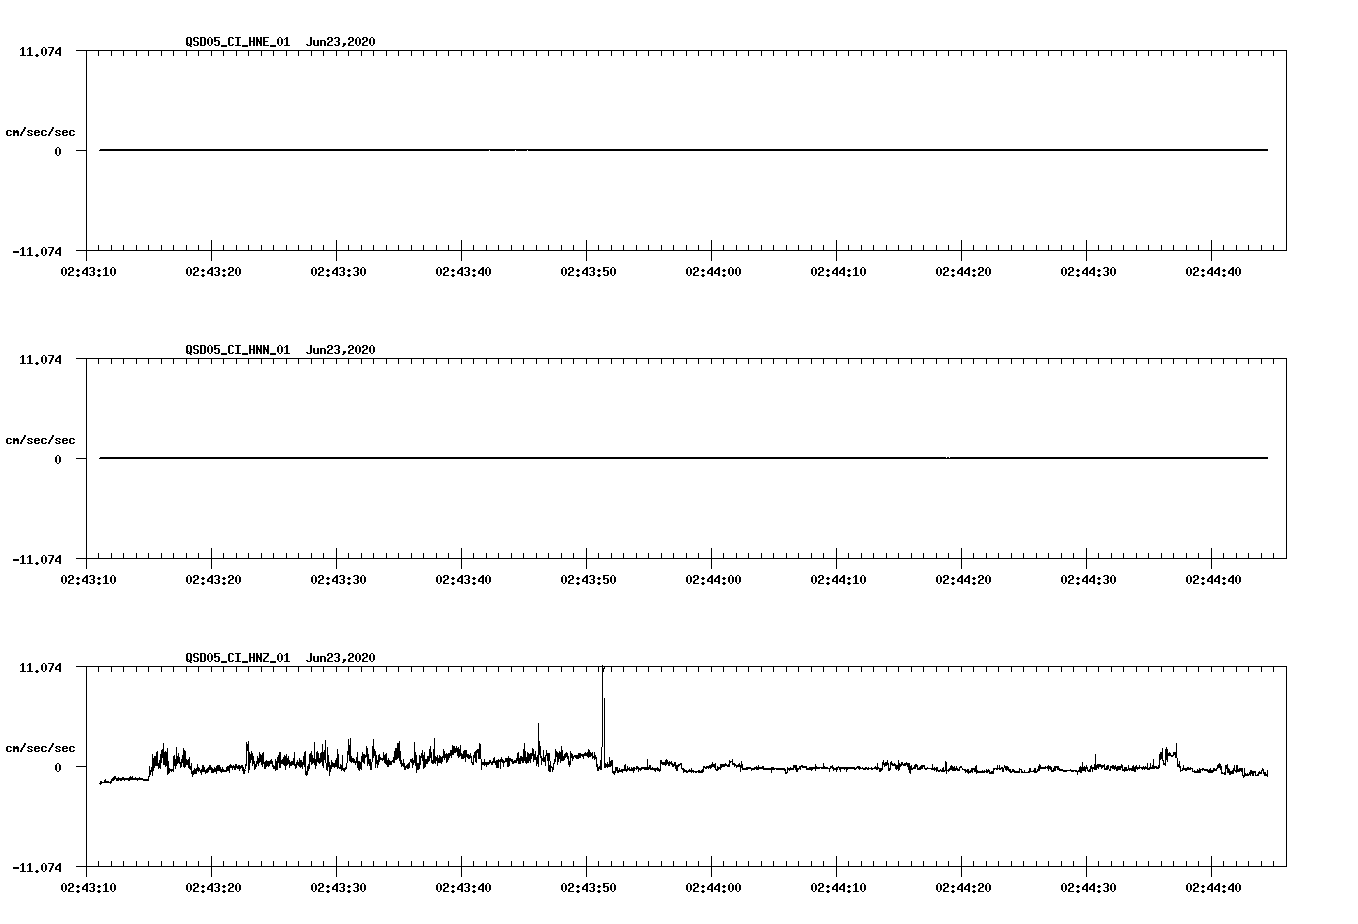Click 02:44:10 time label on HNZ plot
The height and width of the screenshot is (924, 1358).
(x=838, y=887)
